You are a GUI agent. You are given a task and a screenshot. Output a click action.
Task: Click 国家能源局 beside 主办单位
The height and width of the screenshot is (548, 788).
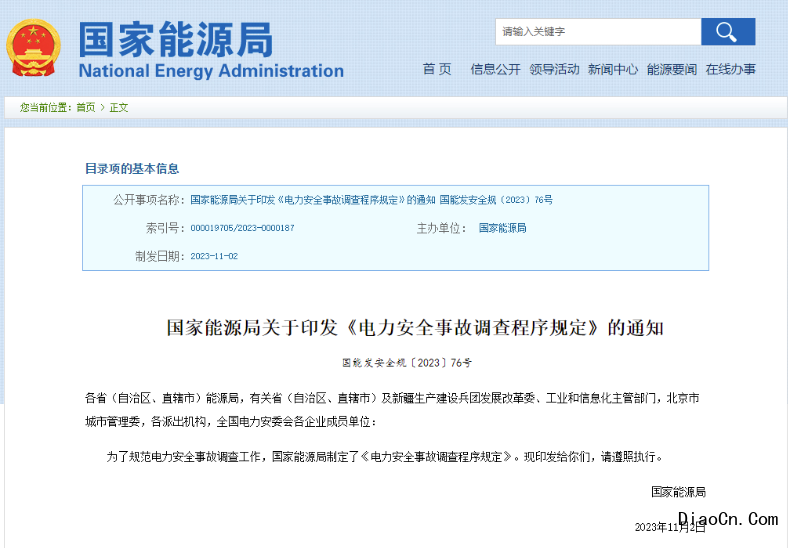coord(502,228)
